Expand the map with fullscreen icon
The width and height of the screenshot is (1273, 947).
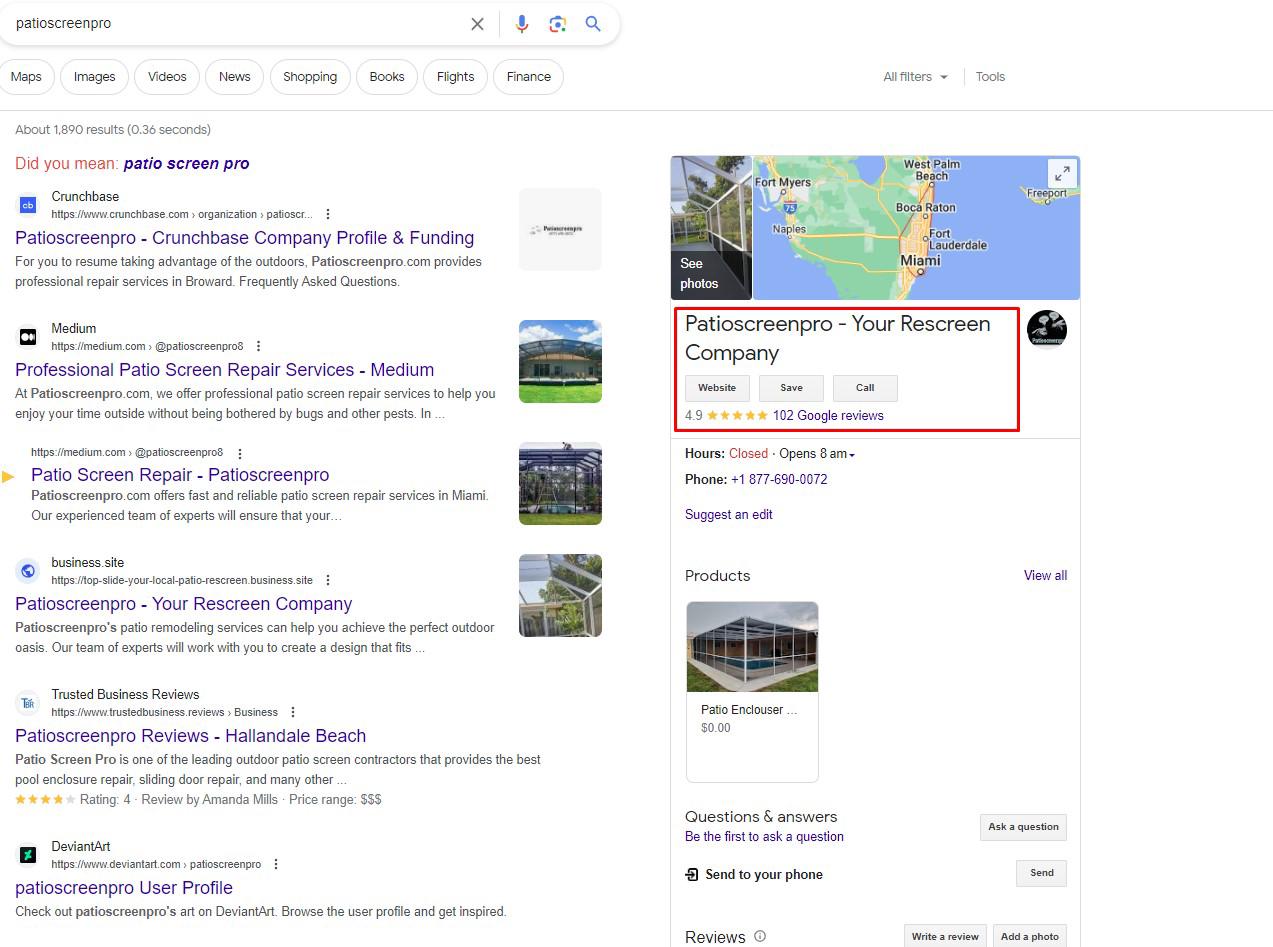tap(1062, 173)
